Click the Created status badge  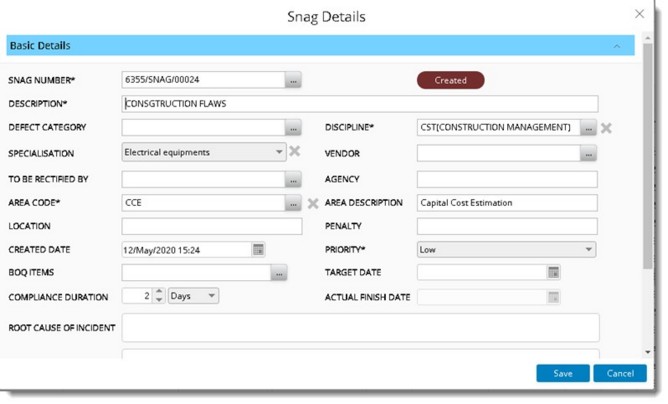[x=450, y=80]
